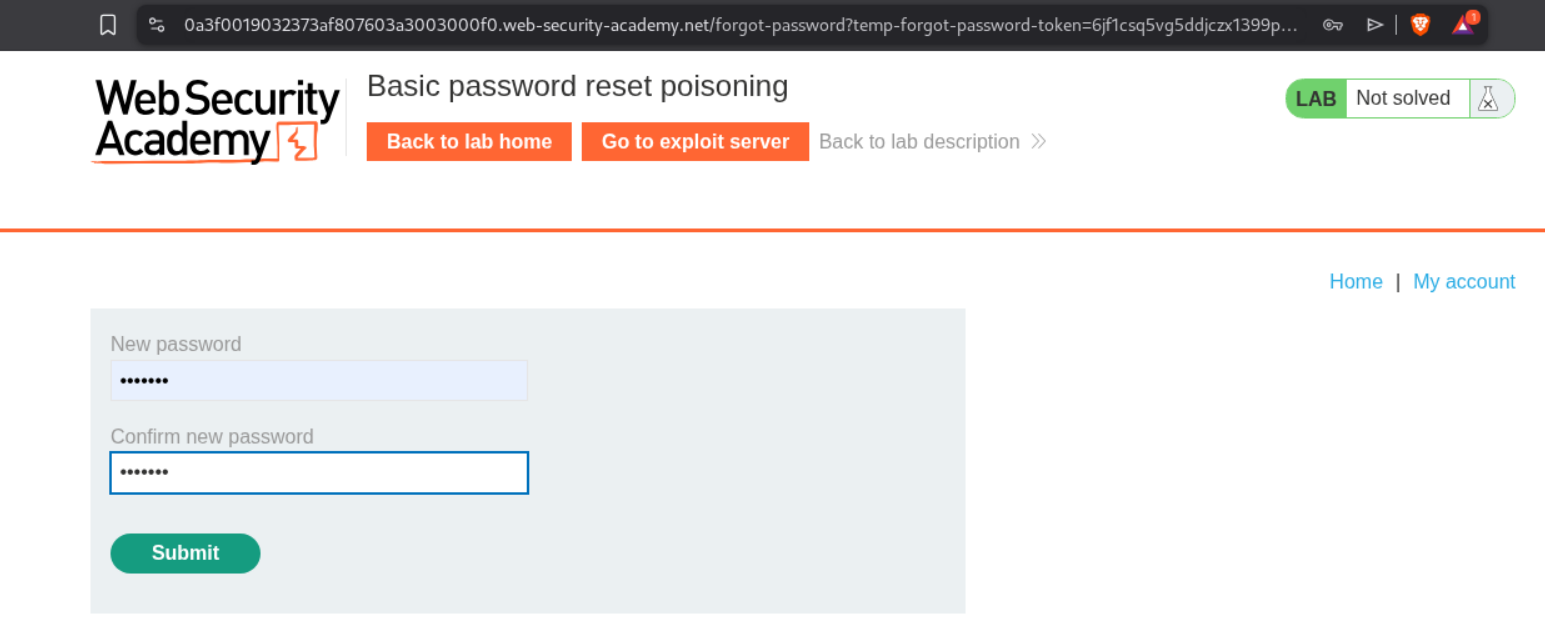
Task: Open the Go to exploit server button
Action: click(695, 142)
